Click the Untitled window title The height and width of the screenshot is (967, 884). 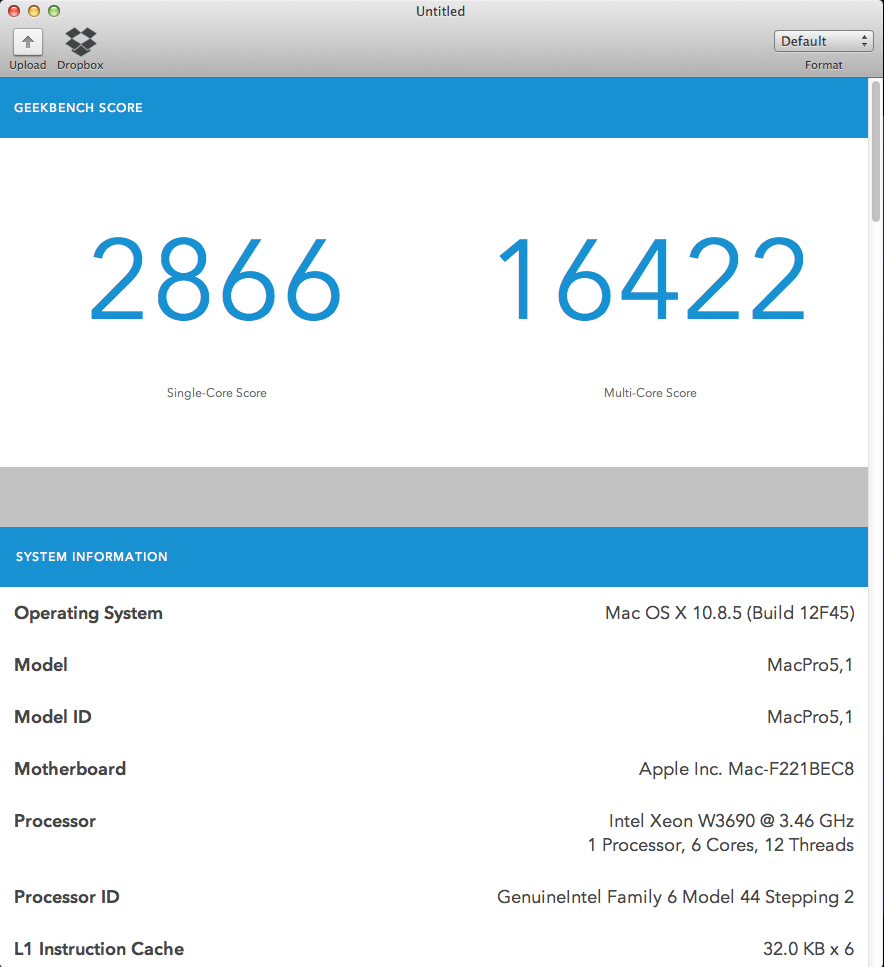[440, 11]
